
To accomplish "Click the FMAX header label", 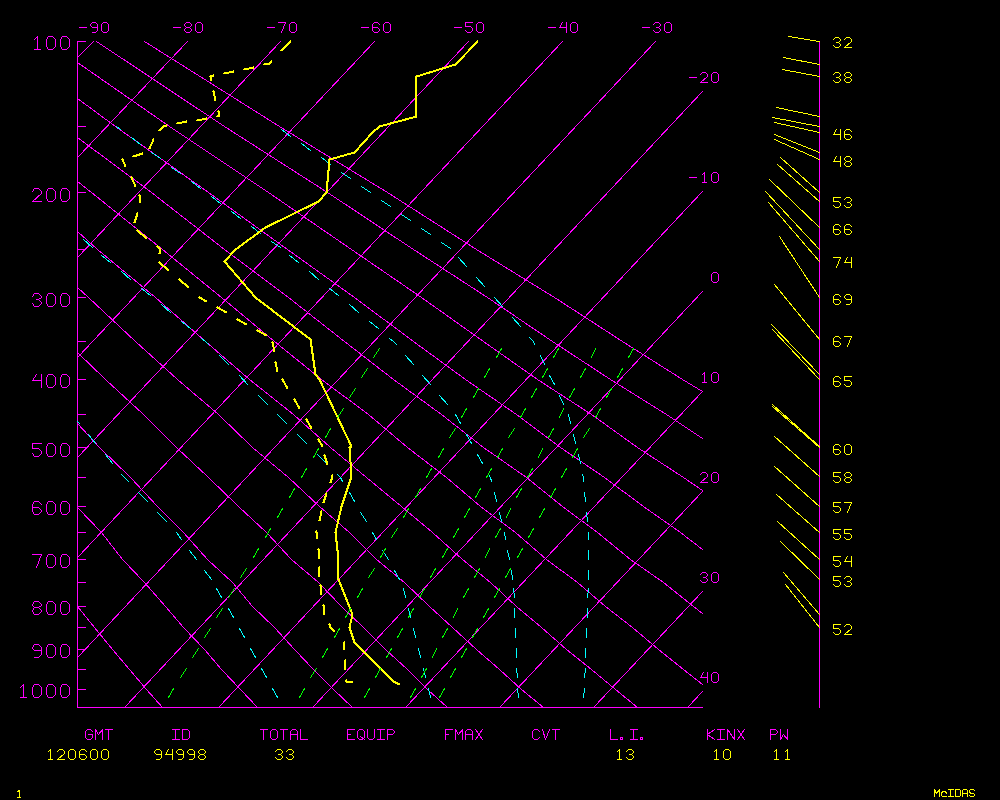I will point(464,735).
